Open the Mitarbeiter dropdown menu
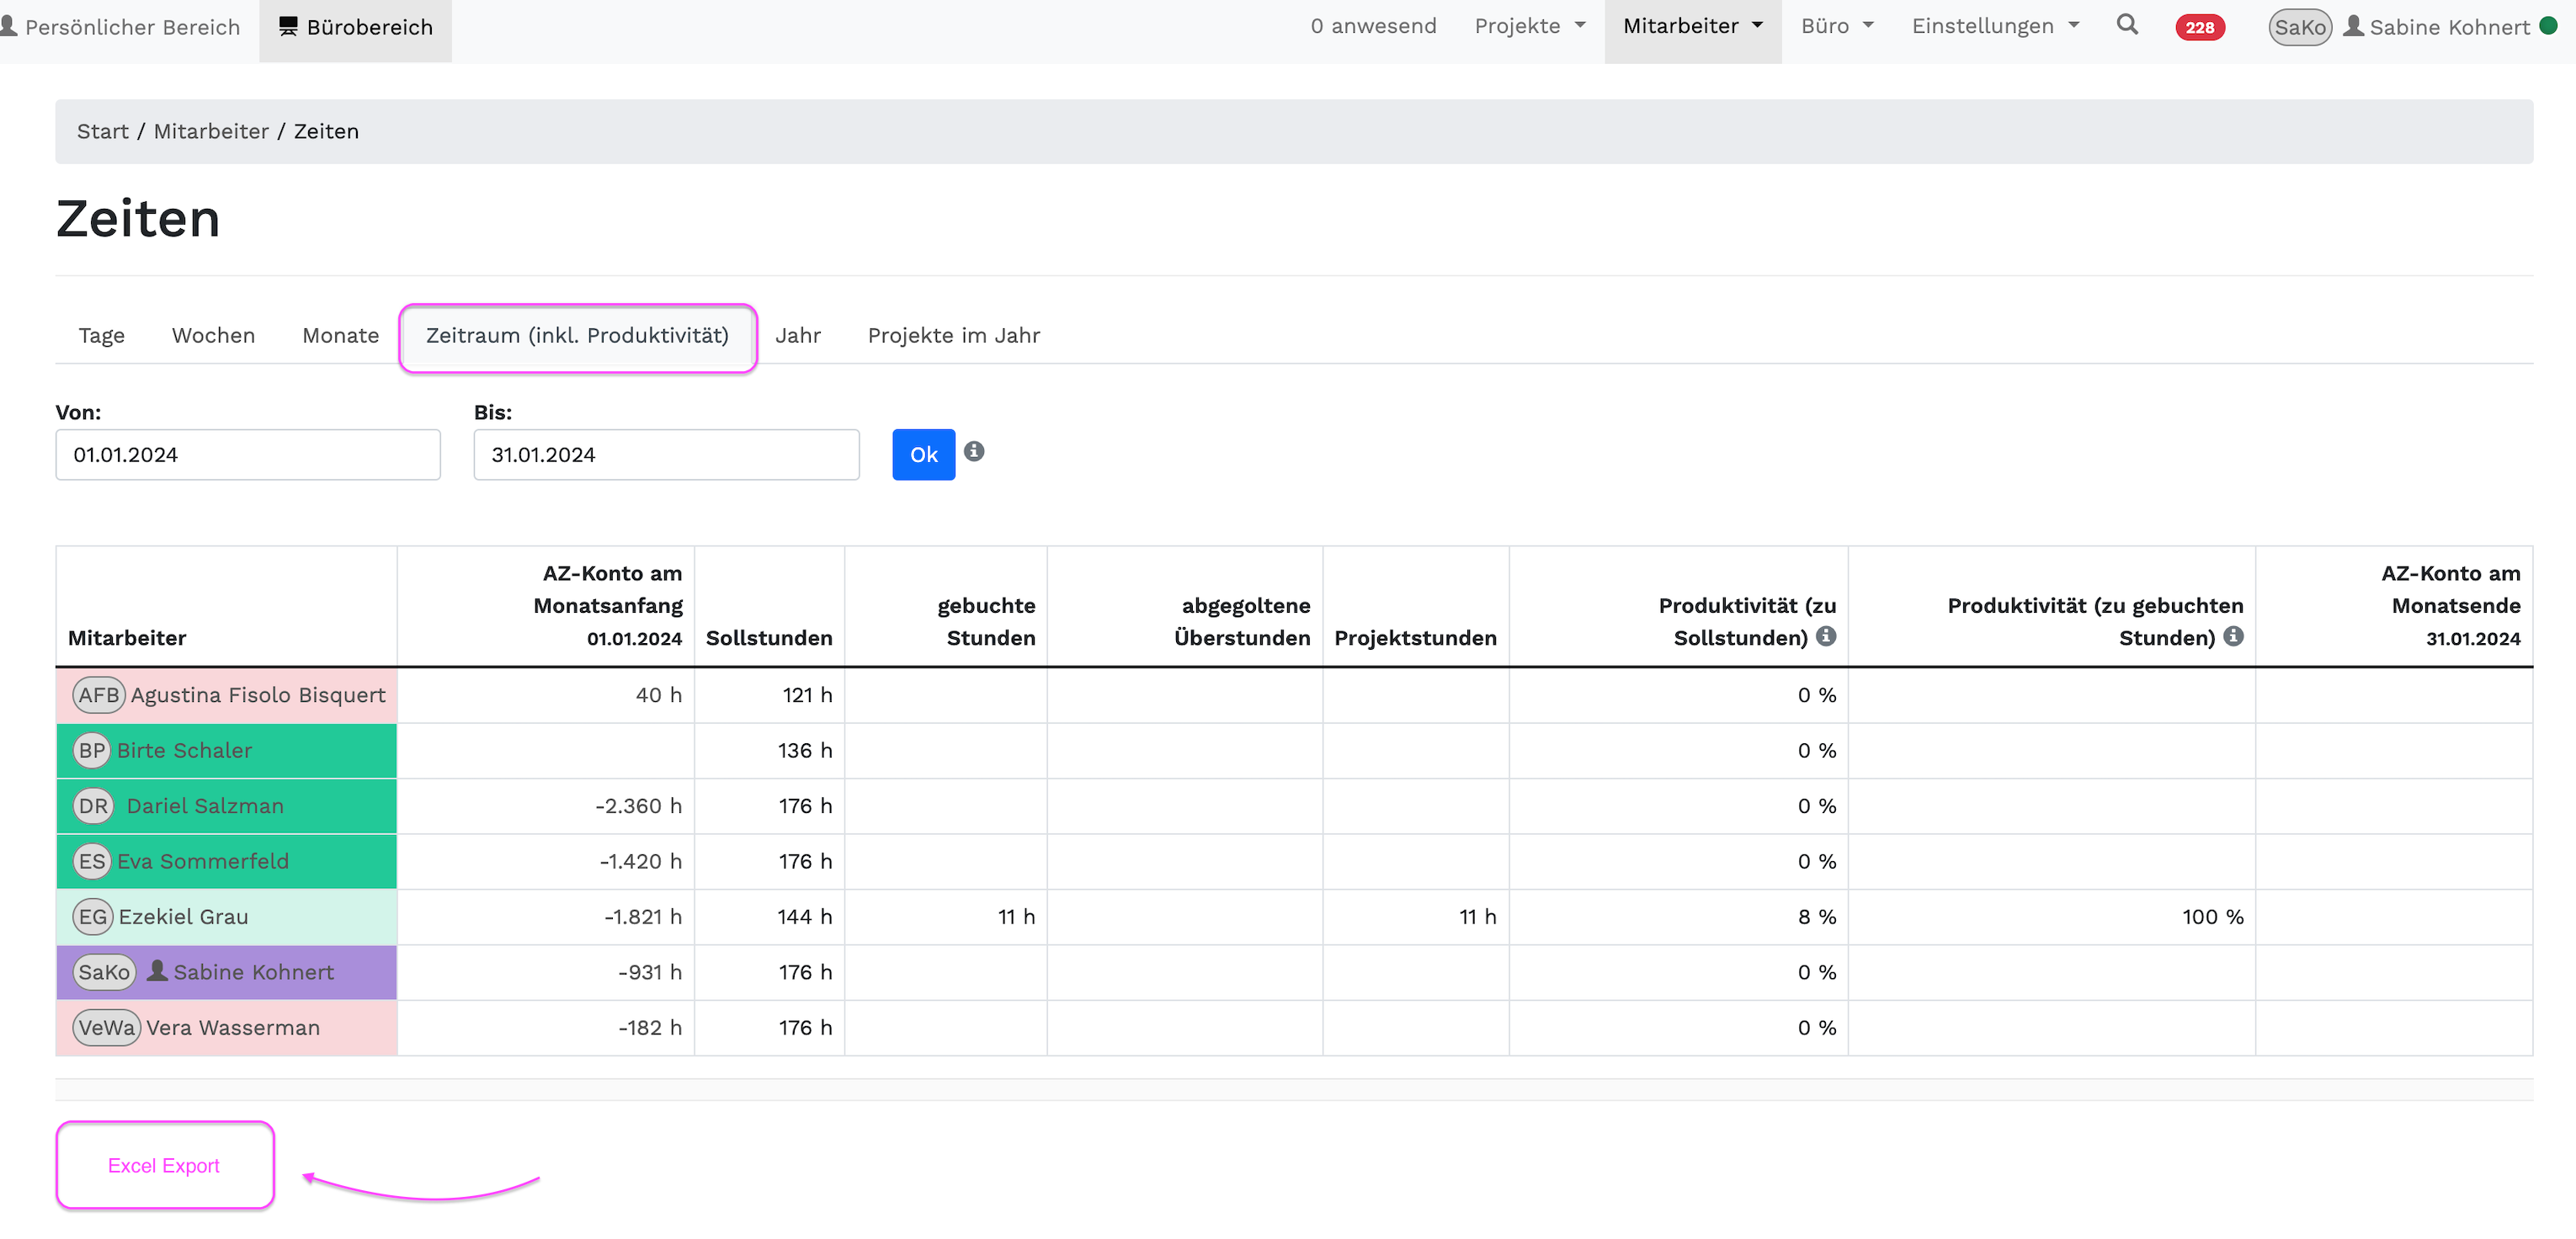This screenshot has width=2576, height=1239. pyautogui.click(x=1692, y=27)
